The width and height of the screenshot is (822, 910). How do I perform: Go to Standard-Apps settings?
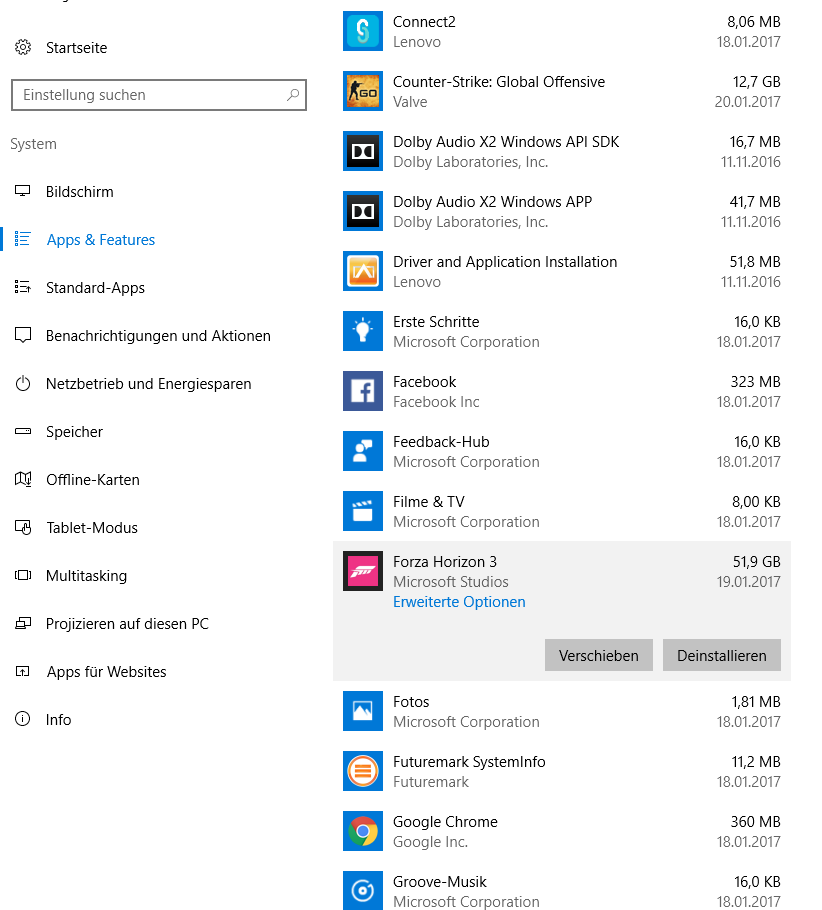coord(95,288)
